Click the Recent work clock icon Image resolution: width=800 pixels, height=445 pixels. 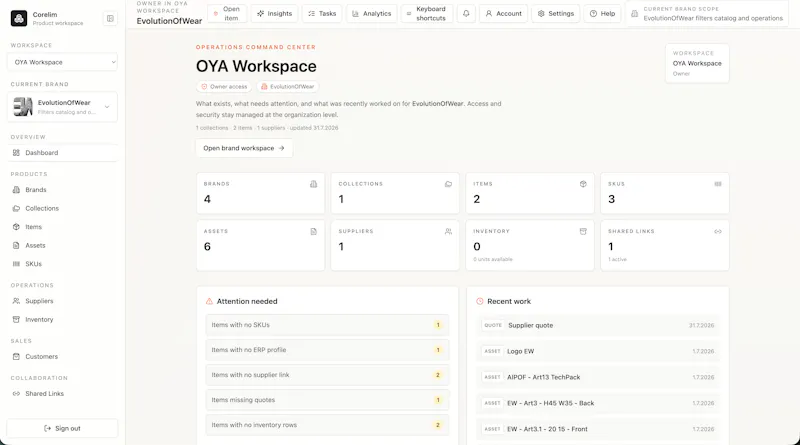pyautogui.click(x=480, y=301)
